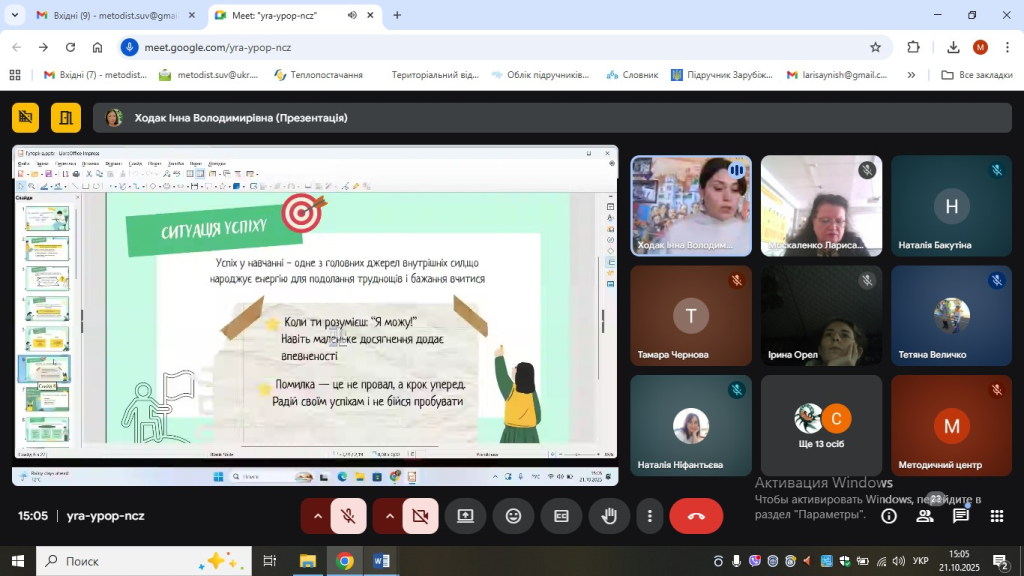Toggle closed captions
This screenshot has width=1024, height=576.
pos(561,516)
